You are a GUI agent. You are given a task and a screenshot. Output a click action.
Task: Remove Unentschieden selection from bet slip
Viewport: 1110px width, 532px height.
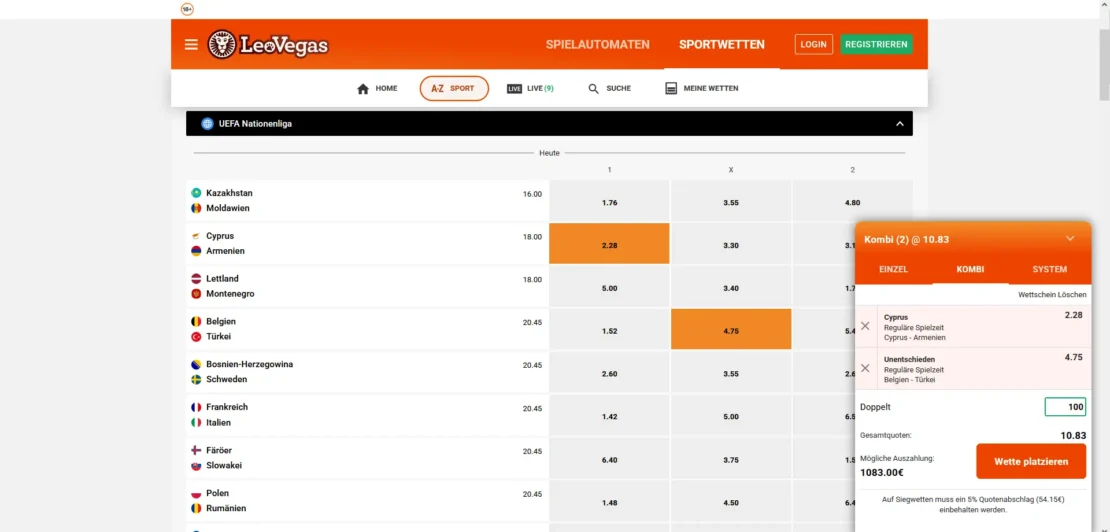865,368
